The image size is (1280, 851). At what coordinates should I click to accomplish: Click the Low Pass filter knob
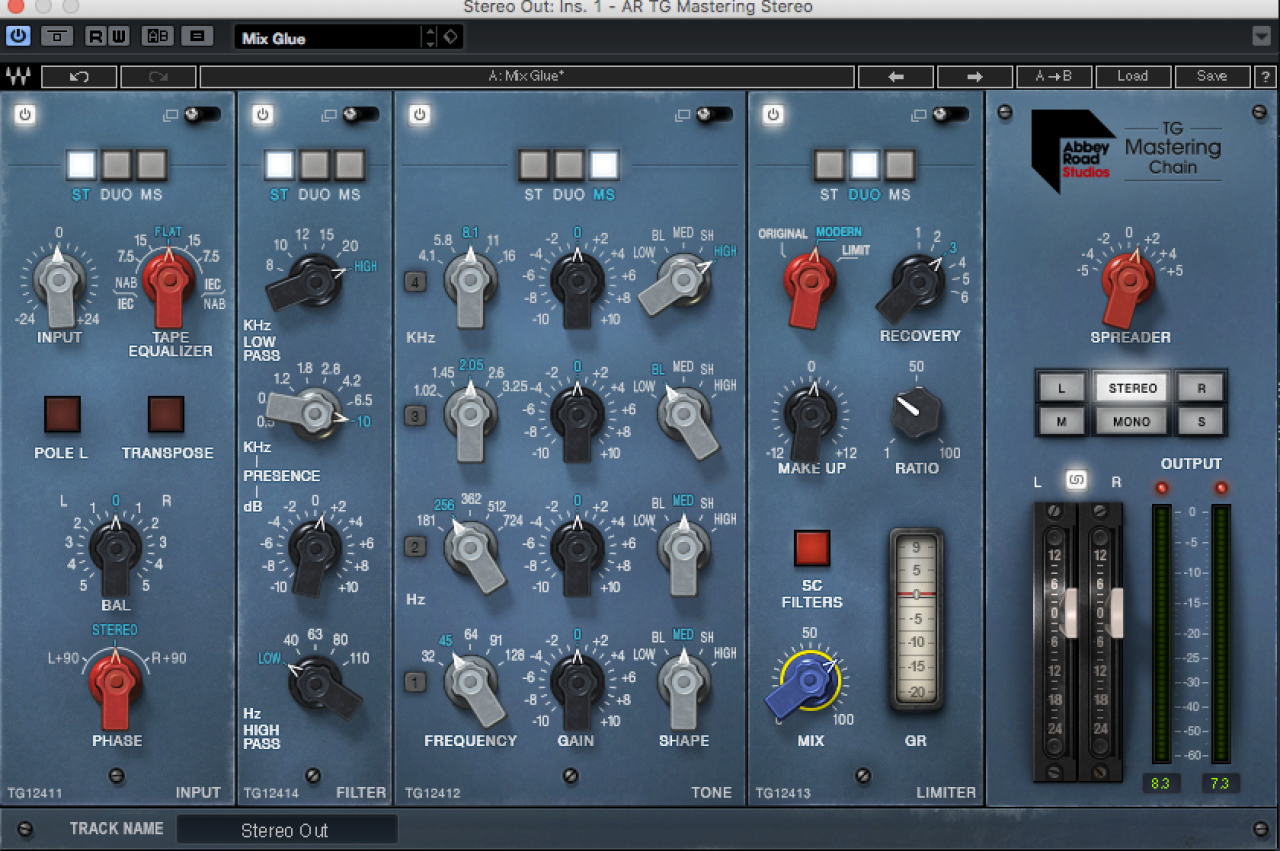(316, 284)
